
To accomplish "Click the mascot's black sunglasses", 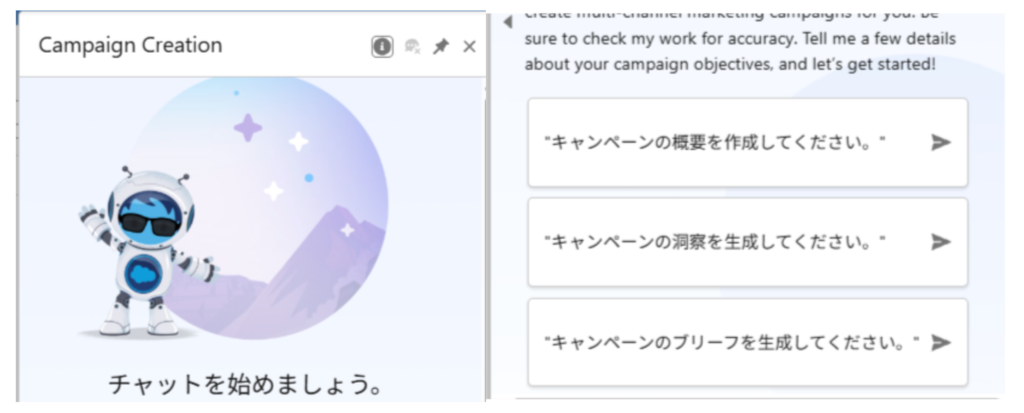I will coord(149,224).
